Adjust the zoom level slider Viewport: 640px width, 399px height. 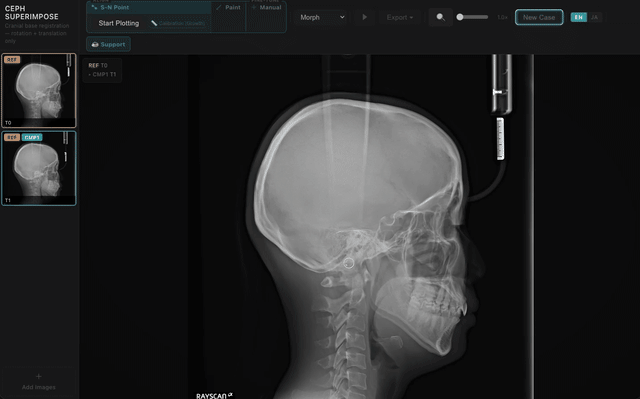pos(473,17)
